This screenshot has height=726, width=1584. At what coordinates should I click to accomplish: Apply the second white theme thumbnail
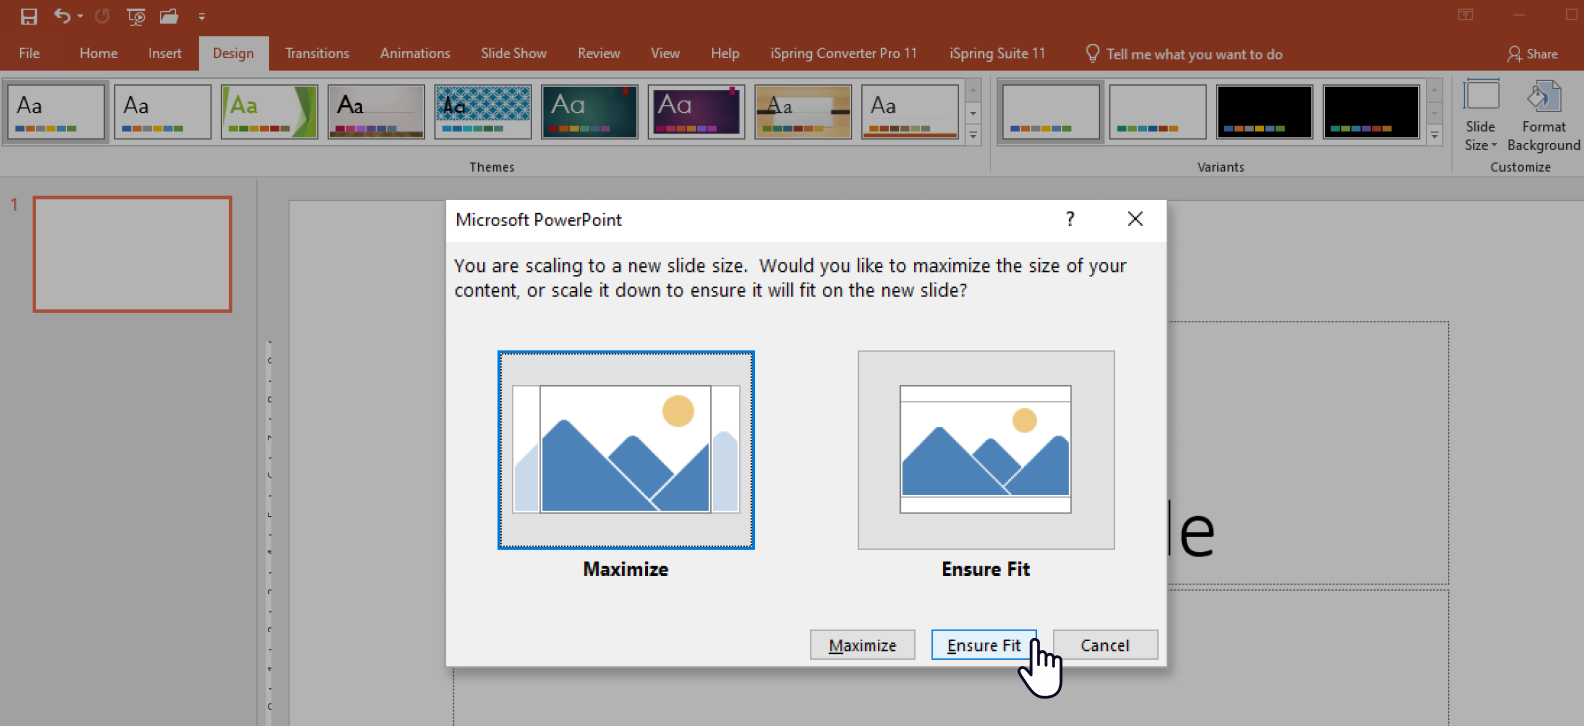163,111
